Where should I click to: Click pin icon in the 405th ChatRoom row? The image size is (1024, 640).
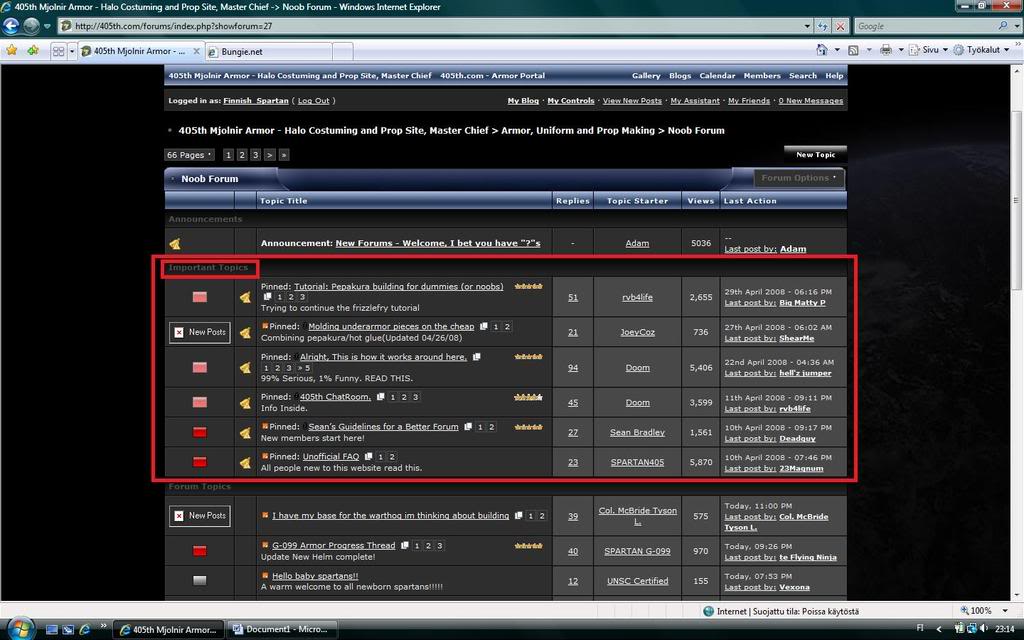(x=245, y=403)
